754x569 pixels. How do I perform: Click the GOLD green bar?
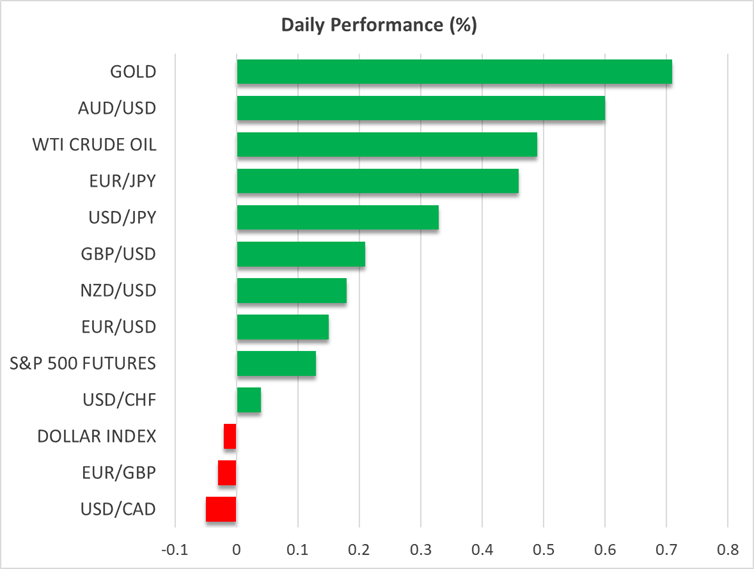454,72
